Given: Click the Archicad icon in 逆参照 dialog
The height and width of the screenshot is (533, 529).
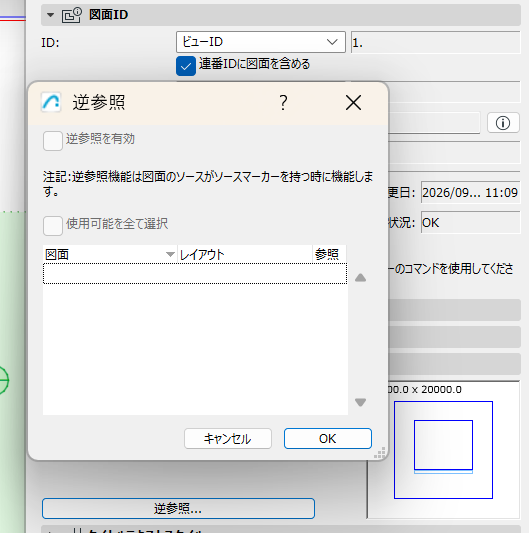Looking at the screenshot, I should [51, 102].
